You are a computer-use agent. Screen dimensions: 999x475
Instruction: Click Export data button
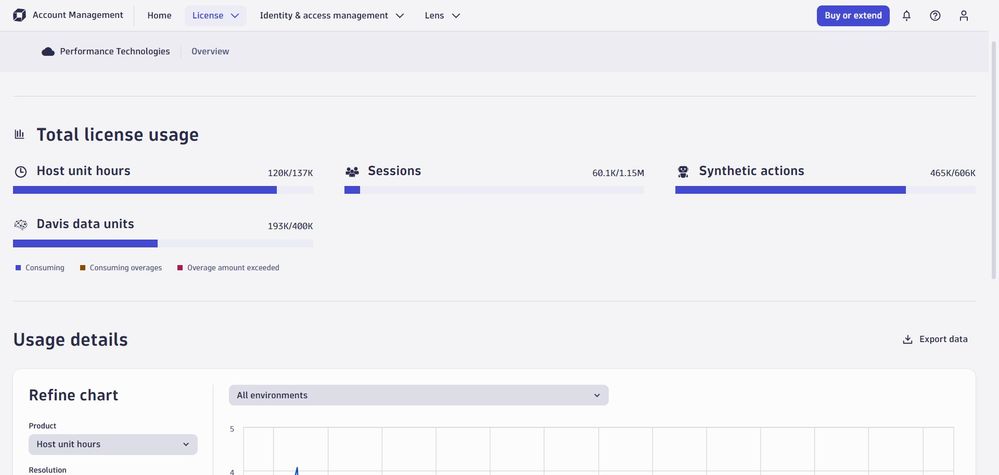[x=935, y=339]
